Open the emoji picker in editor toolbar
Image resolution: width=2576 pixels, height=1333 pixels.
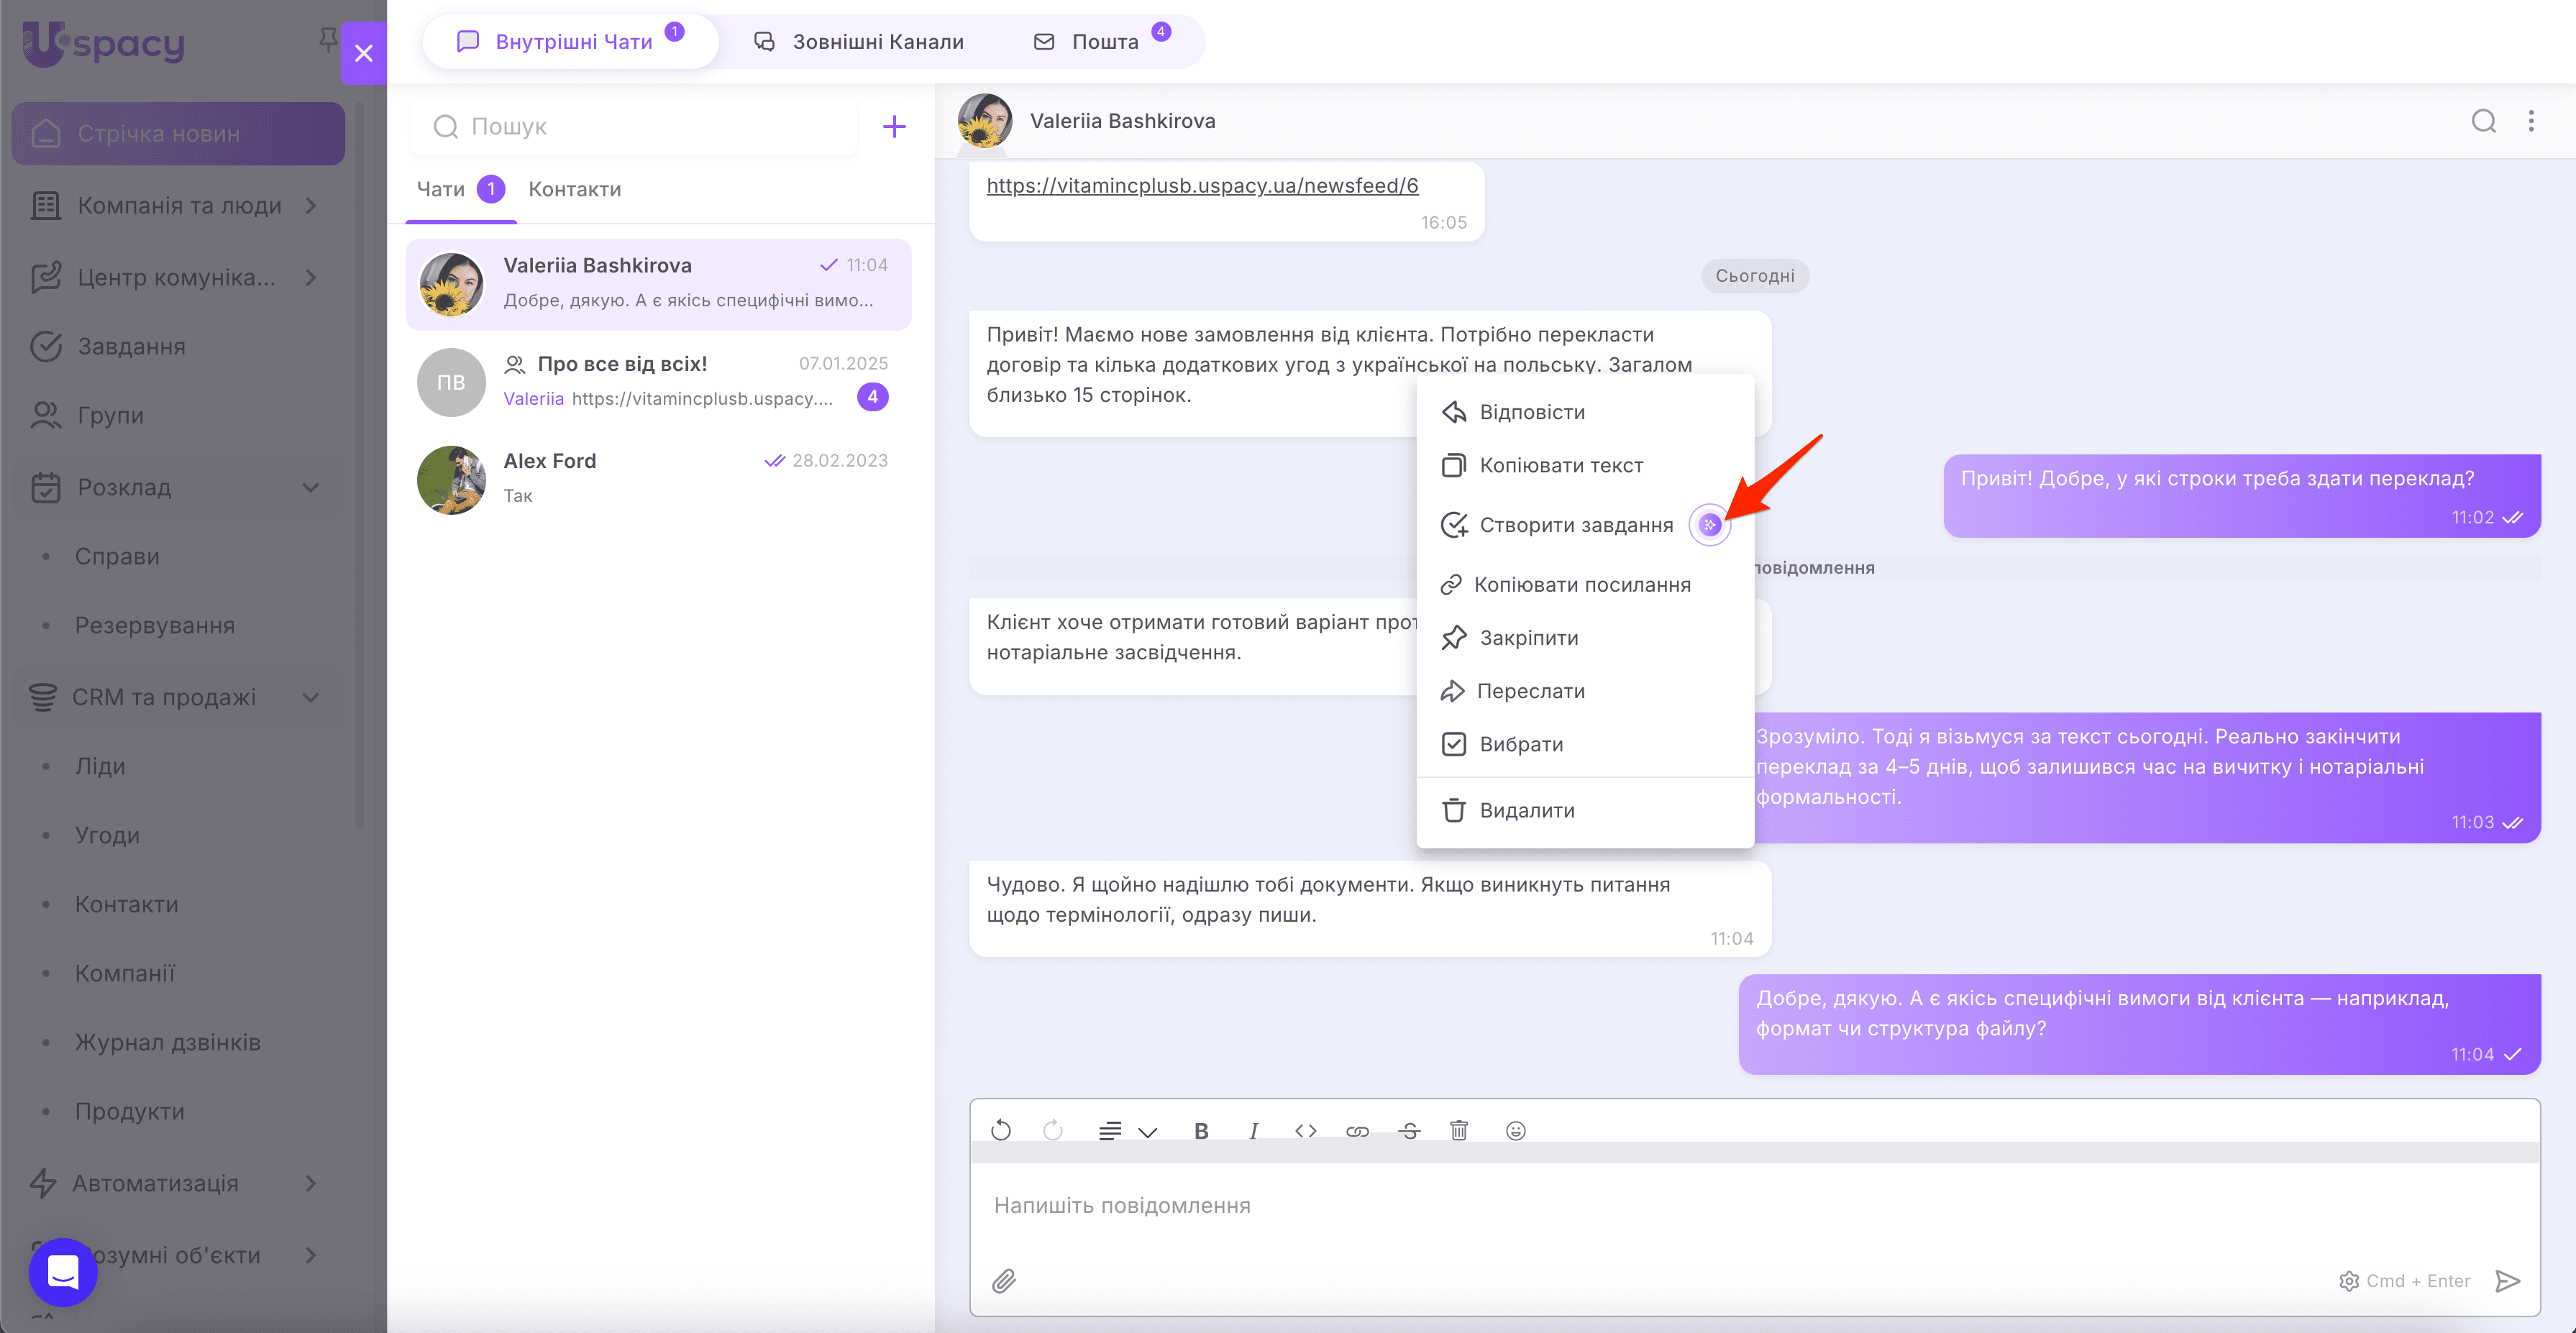(x=1515, y=1130)
